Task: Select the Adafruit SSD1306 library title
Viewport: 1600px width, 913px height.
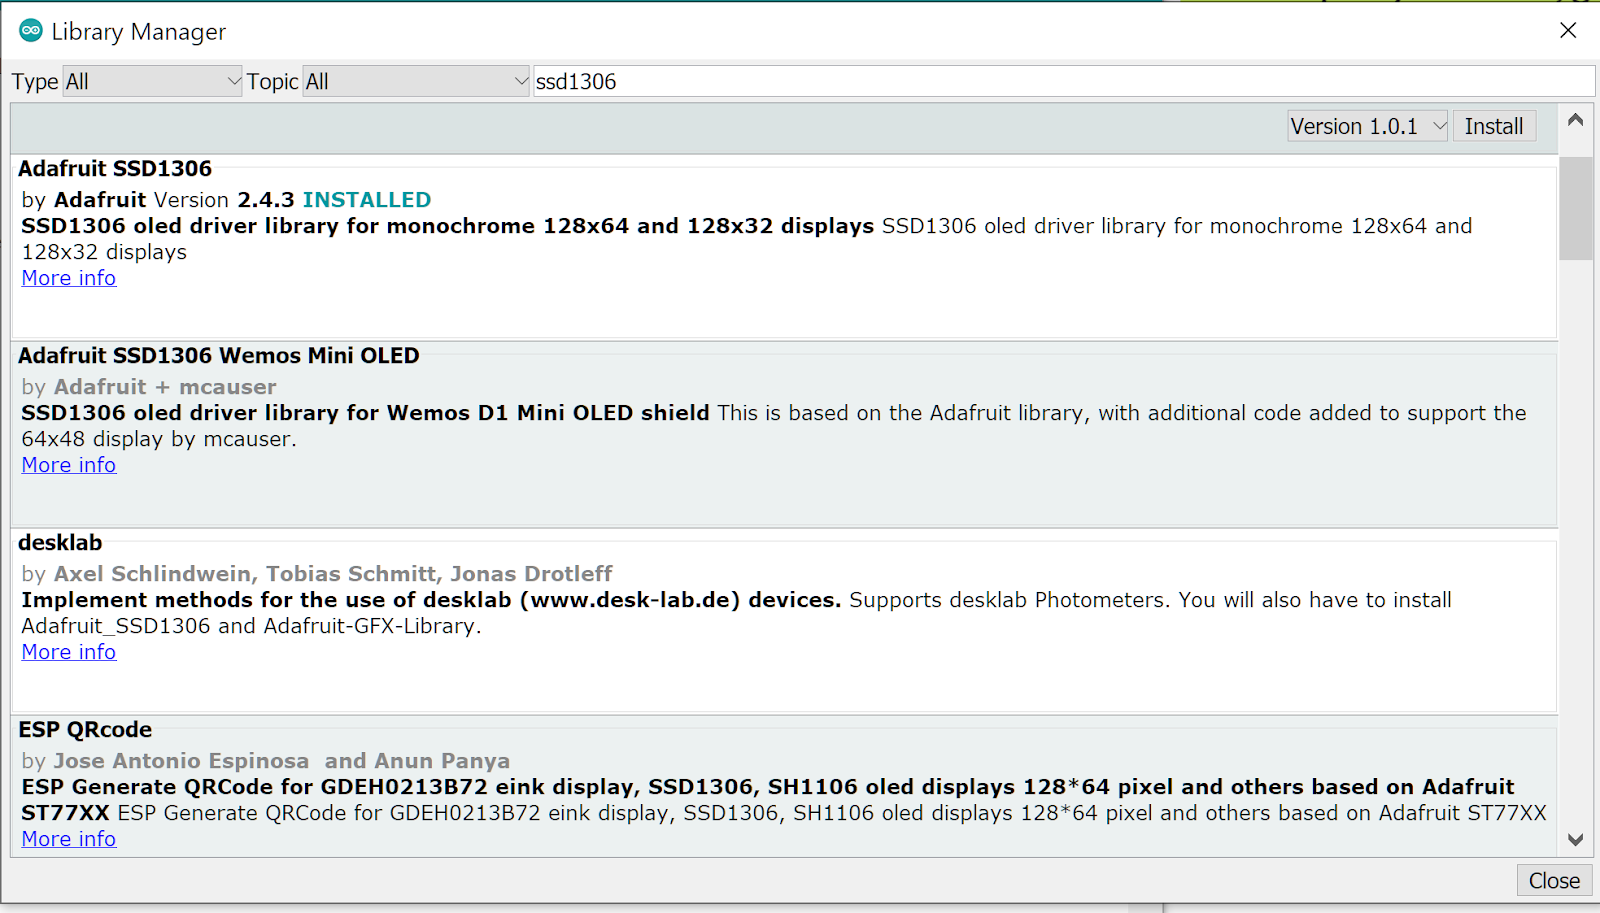Action: (115, 169)
